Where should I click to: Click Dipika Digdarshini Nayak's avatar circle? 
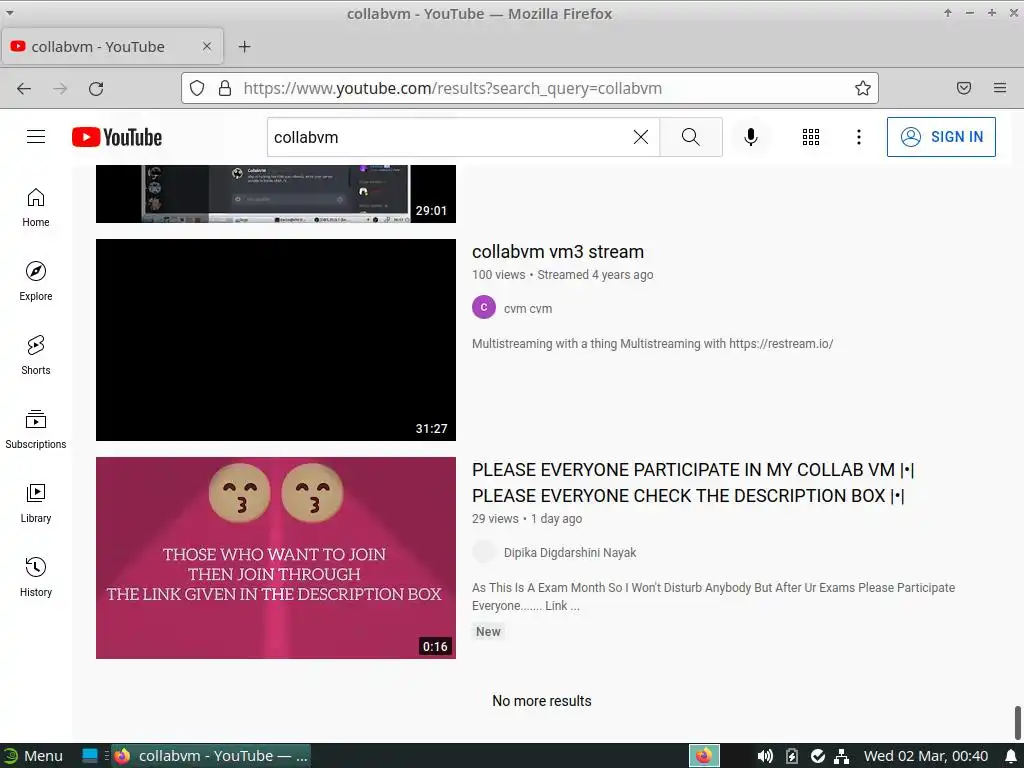(x=484, y=552)
